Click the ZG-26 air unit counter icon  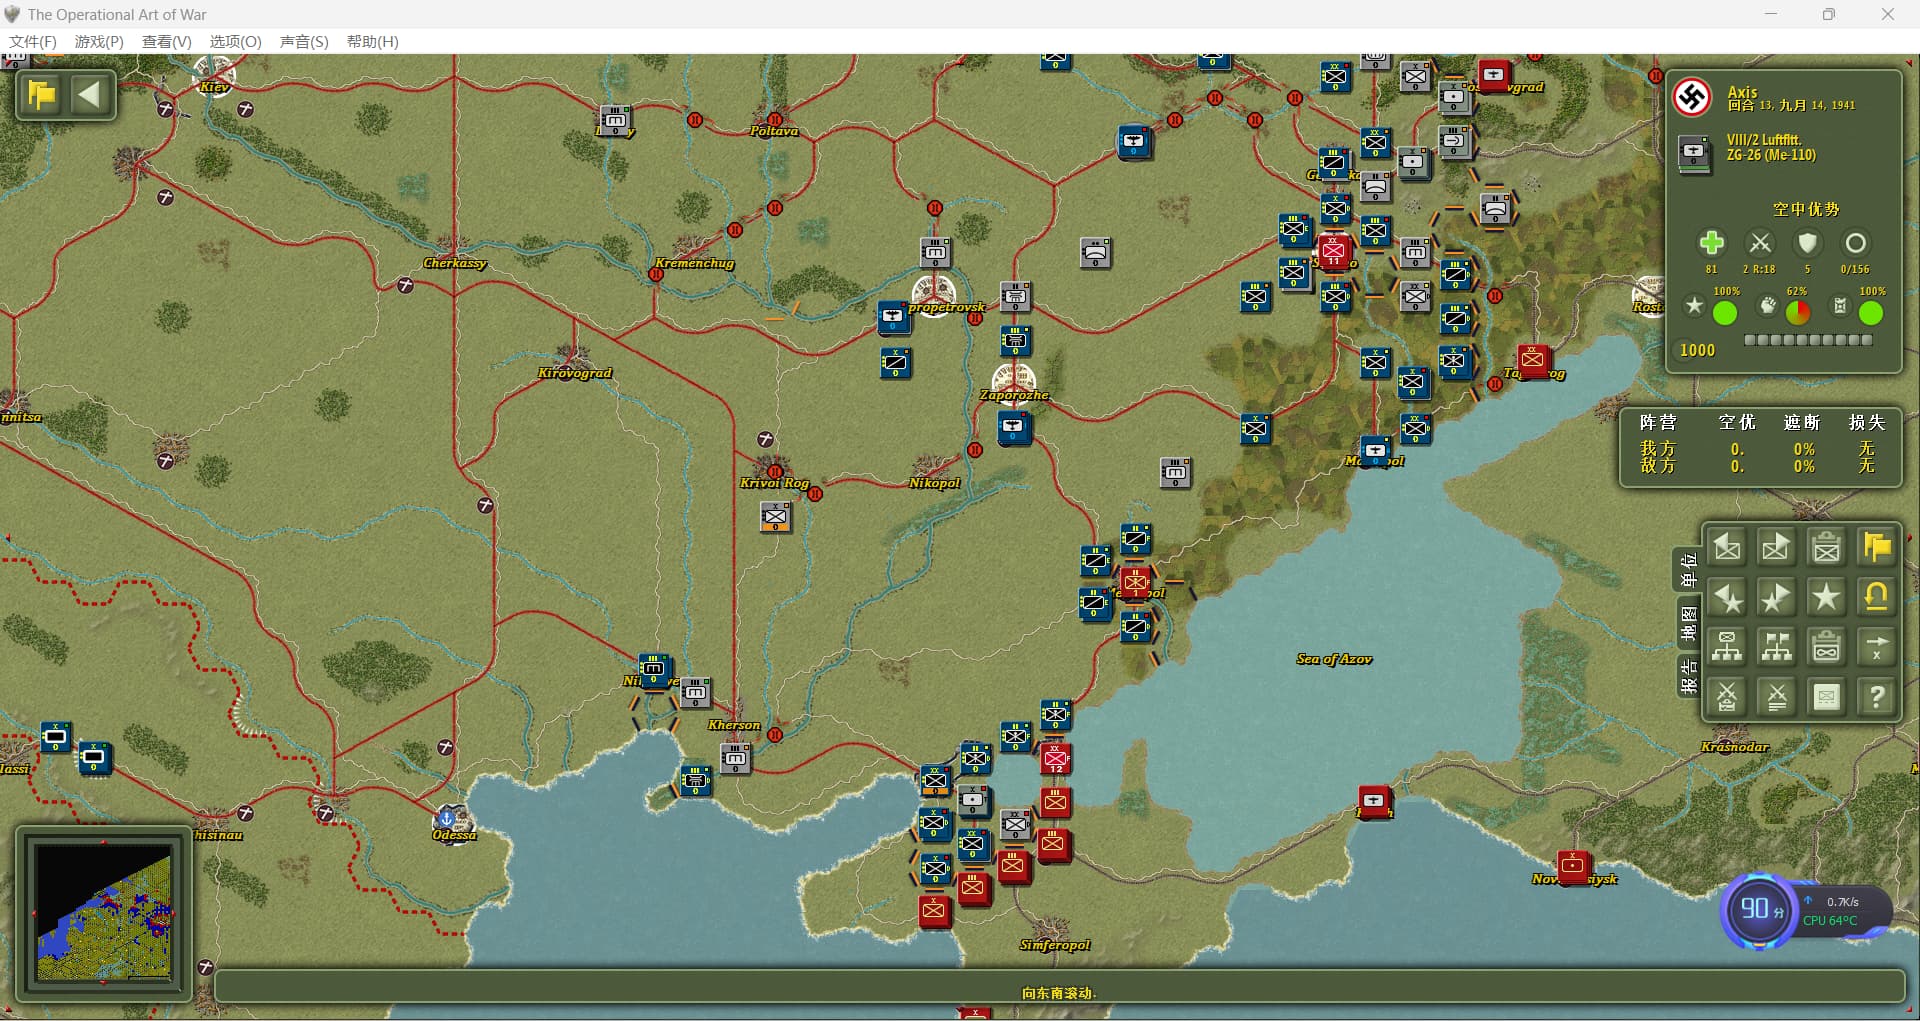[1694, 154]
